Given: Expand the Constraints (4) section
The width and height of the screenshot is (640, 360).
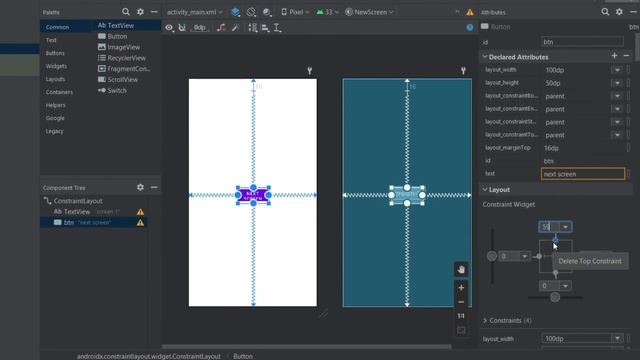Looking at the screenshot, I should click(485, 320).
